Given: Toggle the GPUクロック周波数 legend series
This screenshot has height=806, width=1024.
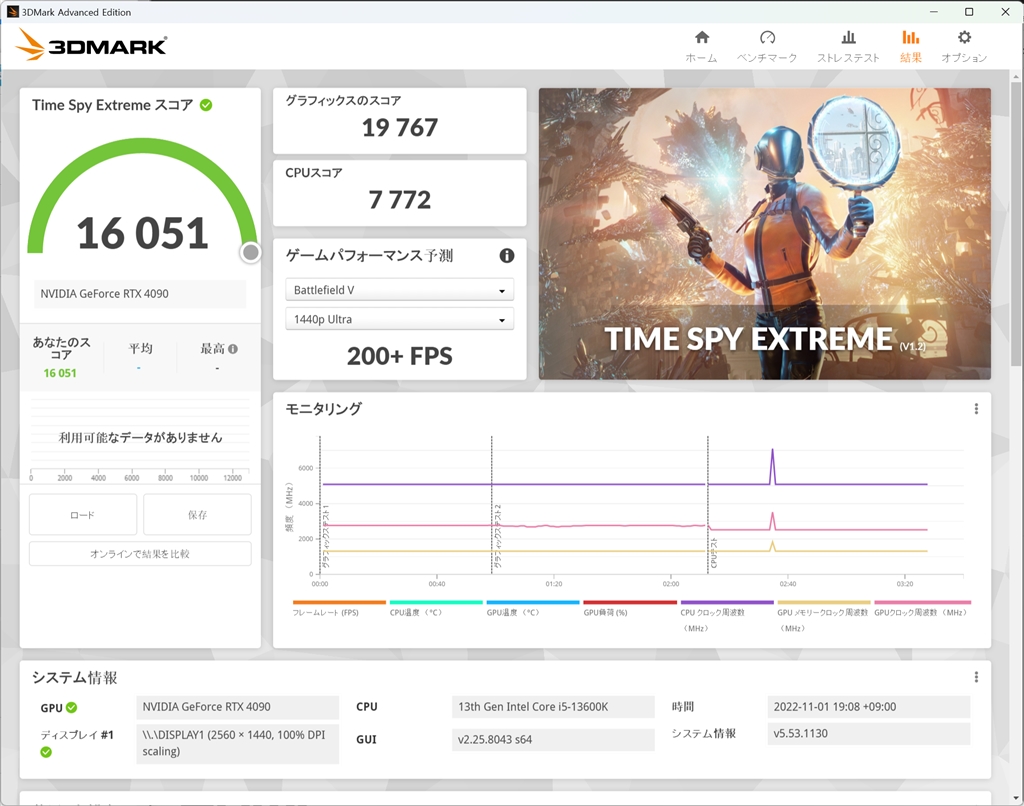Looking at the screenshot, I should (x=922, y=609).
